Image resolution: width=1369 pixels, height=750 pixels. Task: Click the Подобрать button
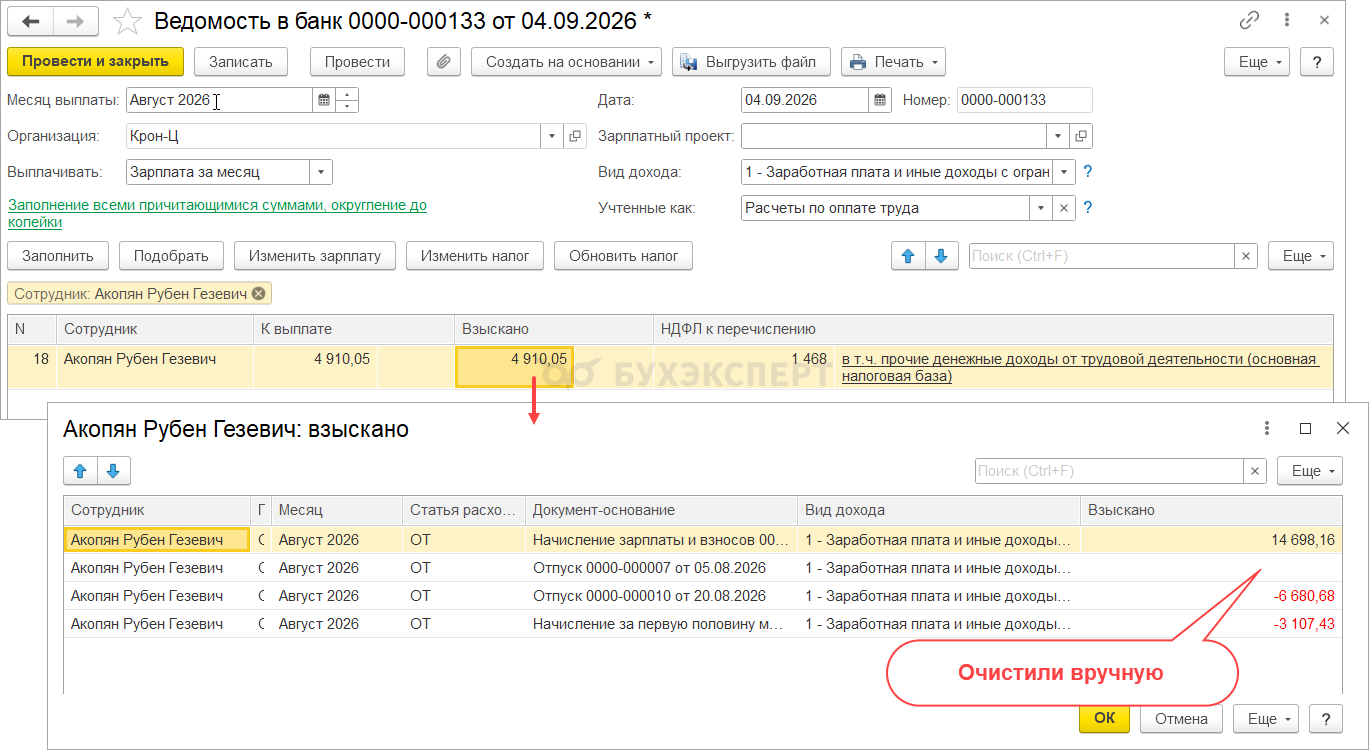pyautogui.click(x=172, y=256)
